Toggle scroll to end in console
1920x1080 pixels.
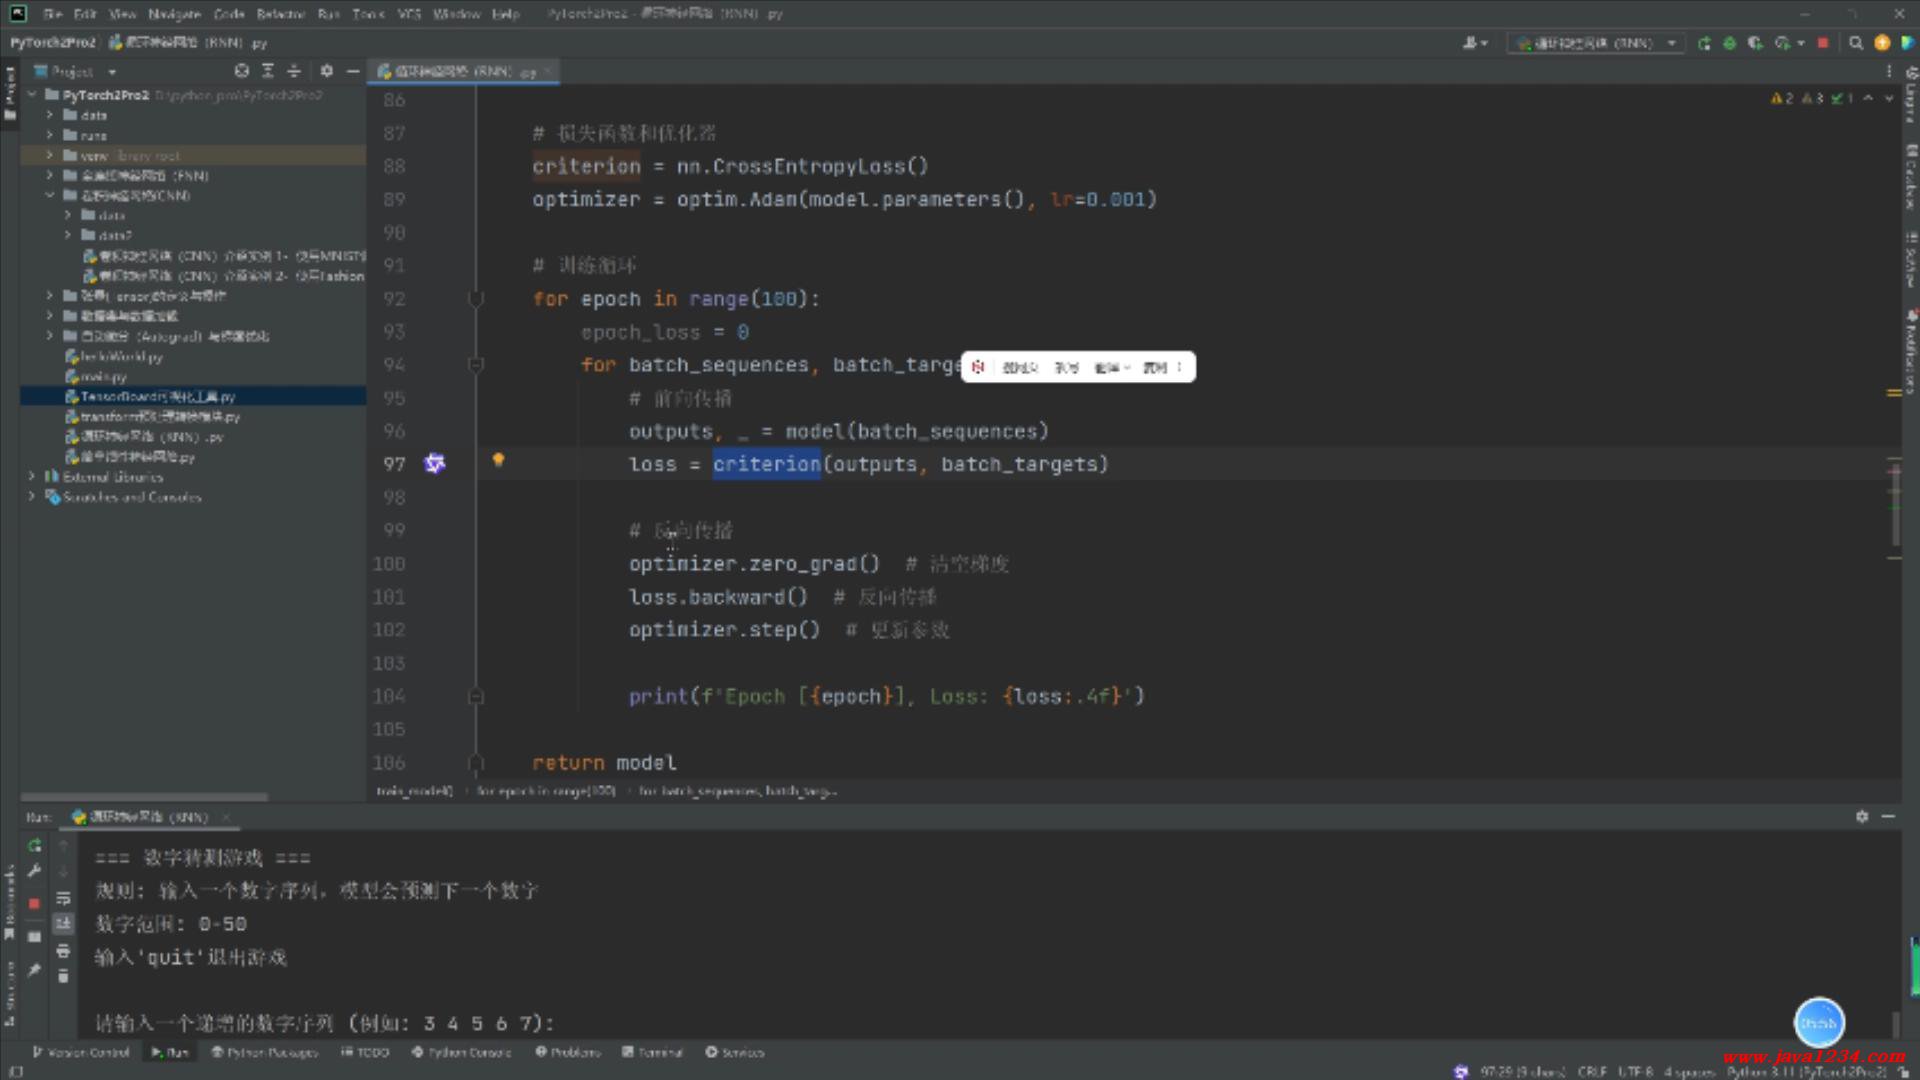pos(63,923)
